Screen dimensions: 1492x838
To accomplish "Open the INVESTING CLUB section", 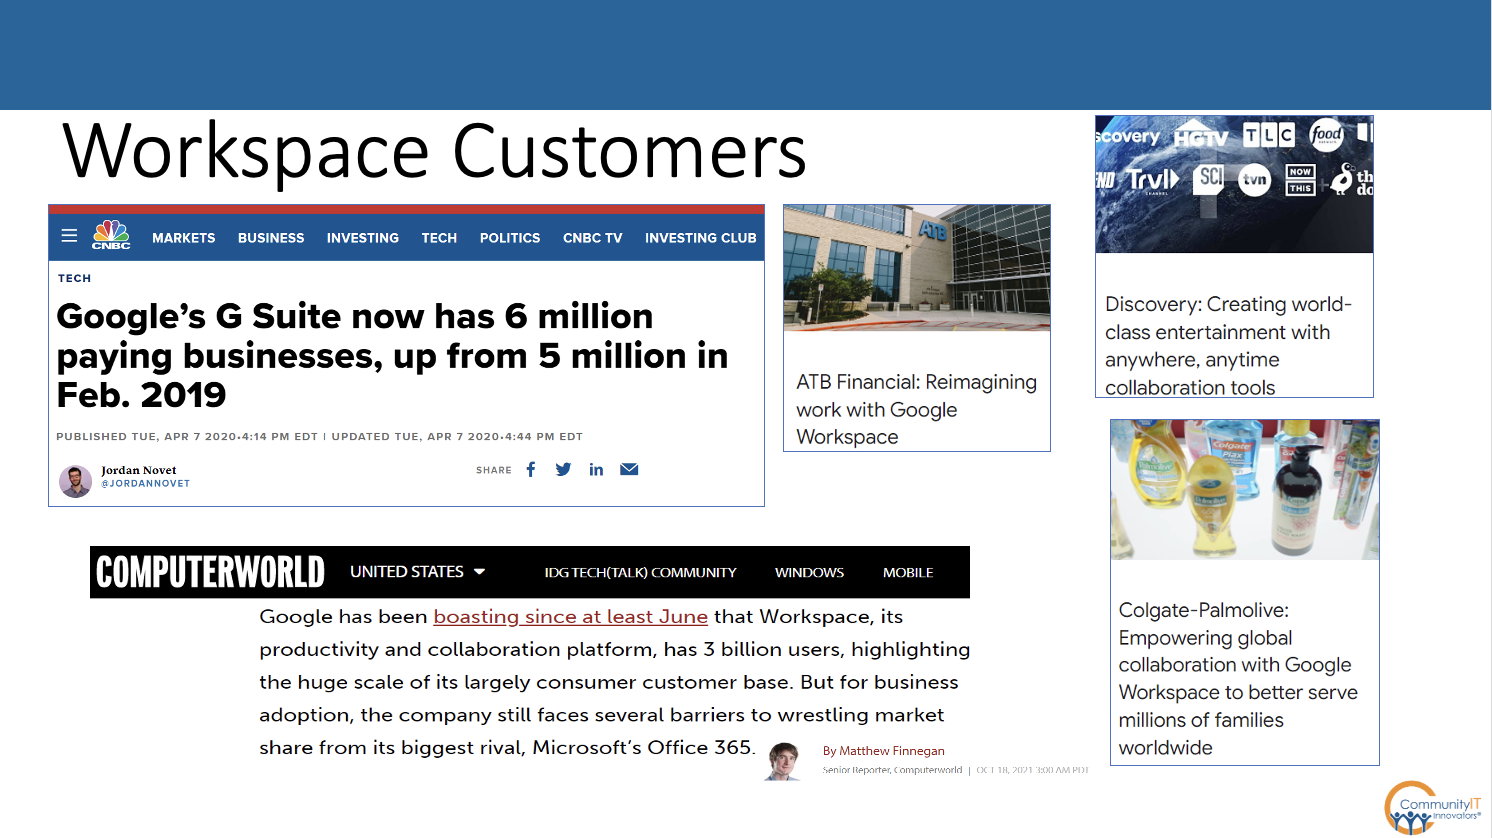I will coord(700,238).
